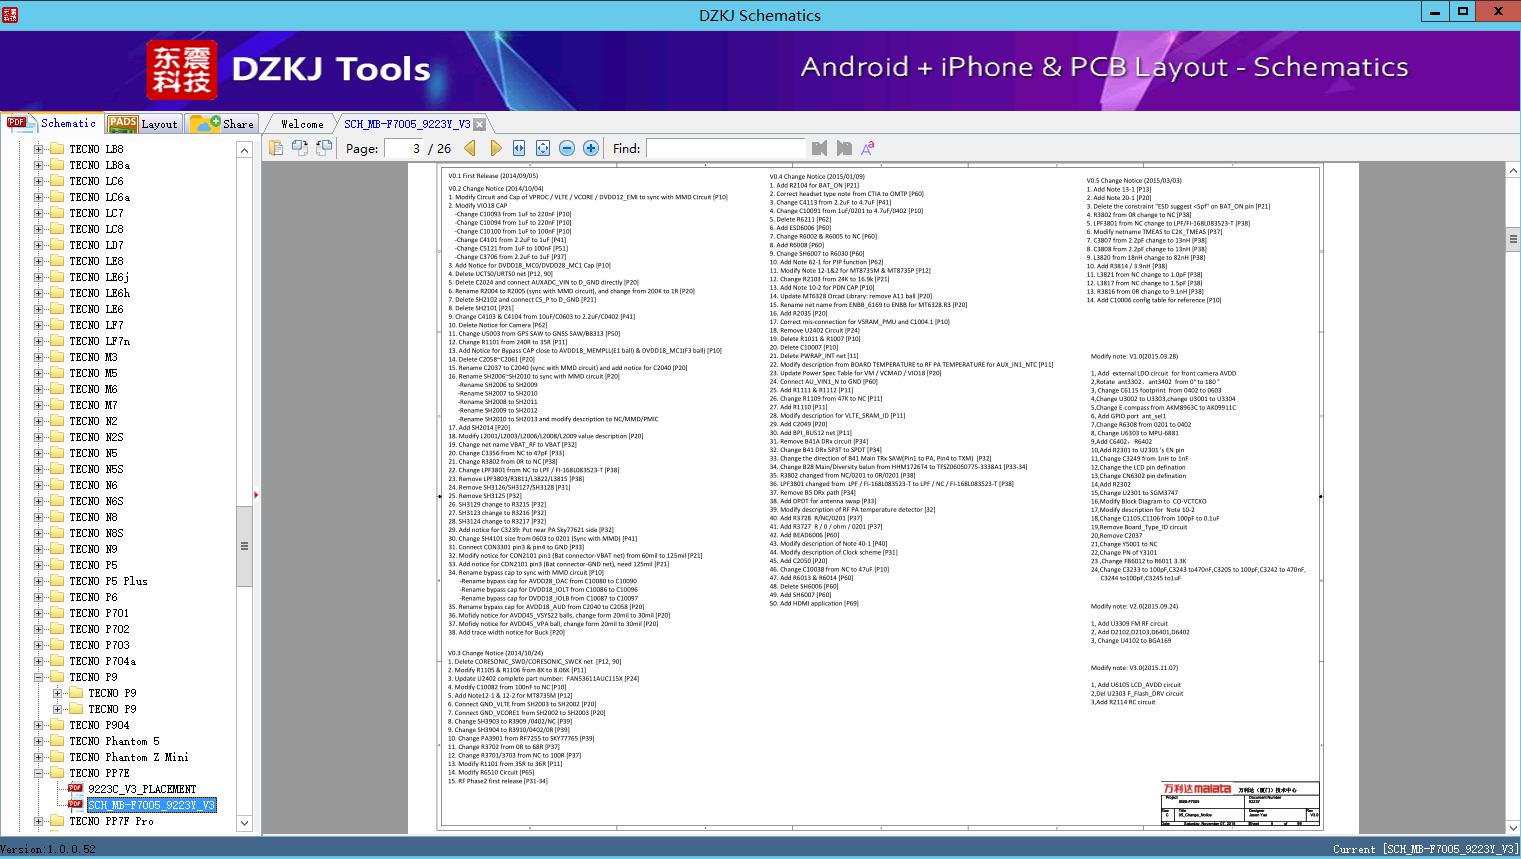Select TECNO N2S tree item

click(97, 437)
